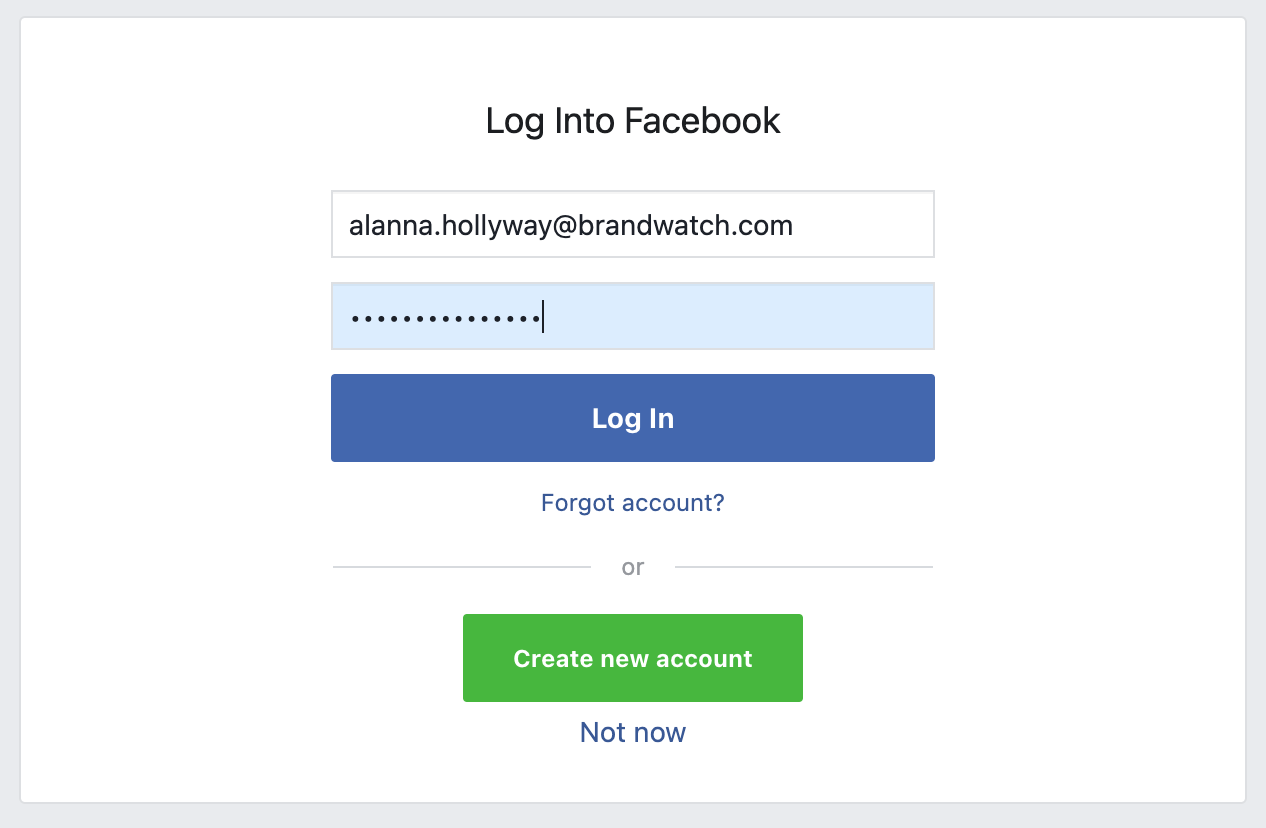The width and height of the screenshot is (1266, 828).
Task: Recover the account via Forgot account?
Action: [632, 502]
